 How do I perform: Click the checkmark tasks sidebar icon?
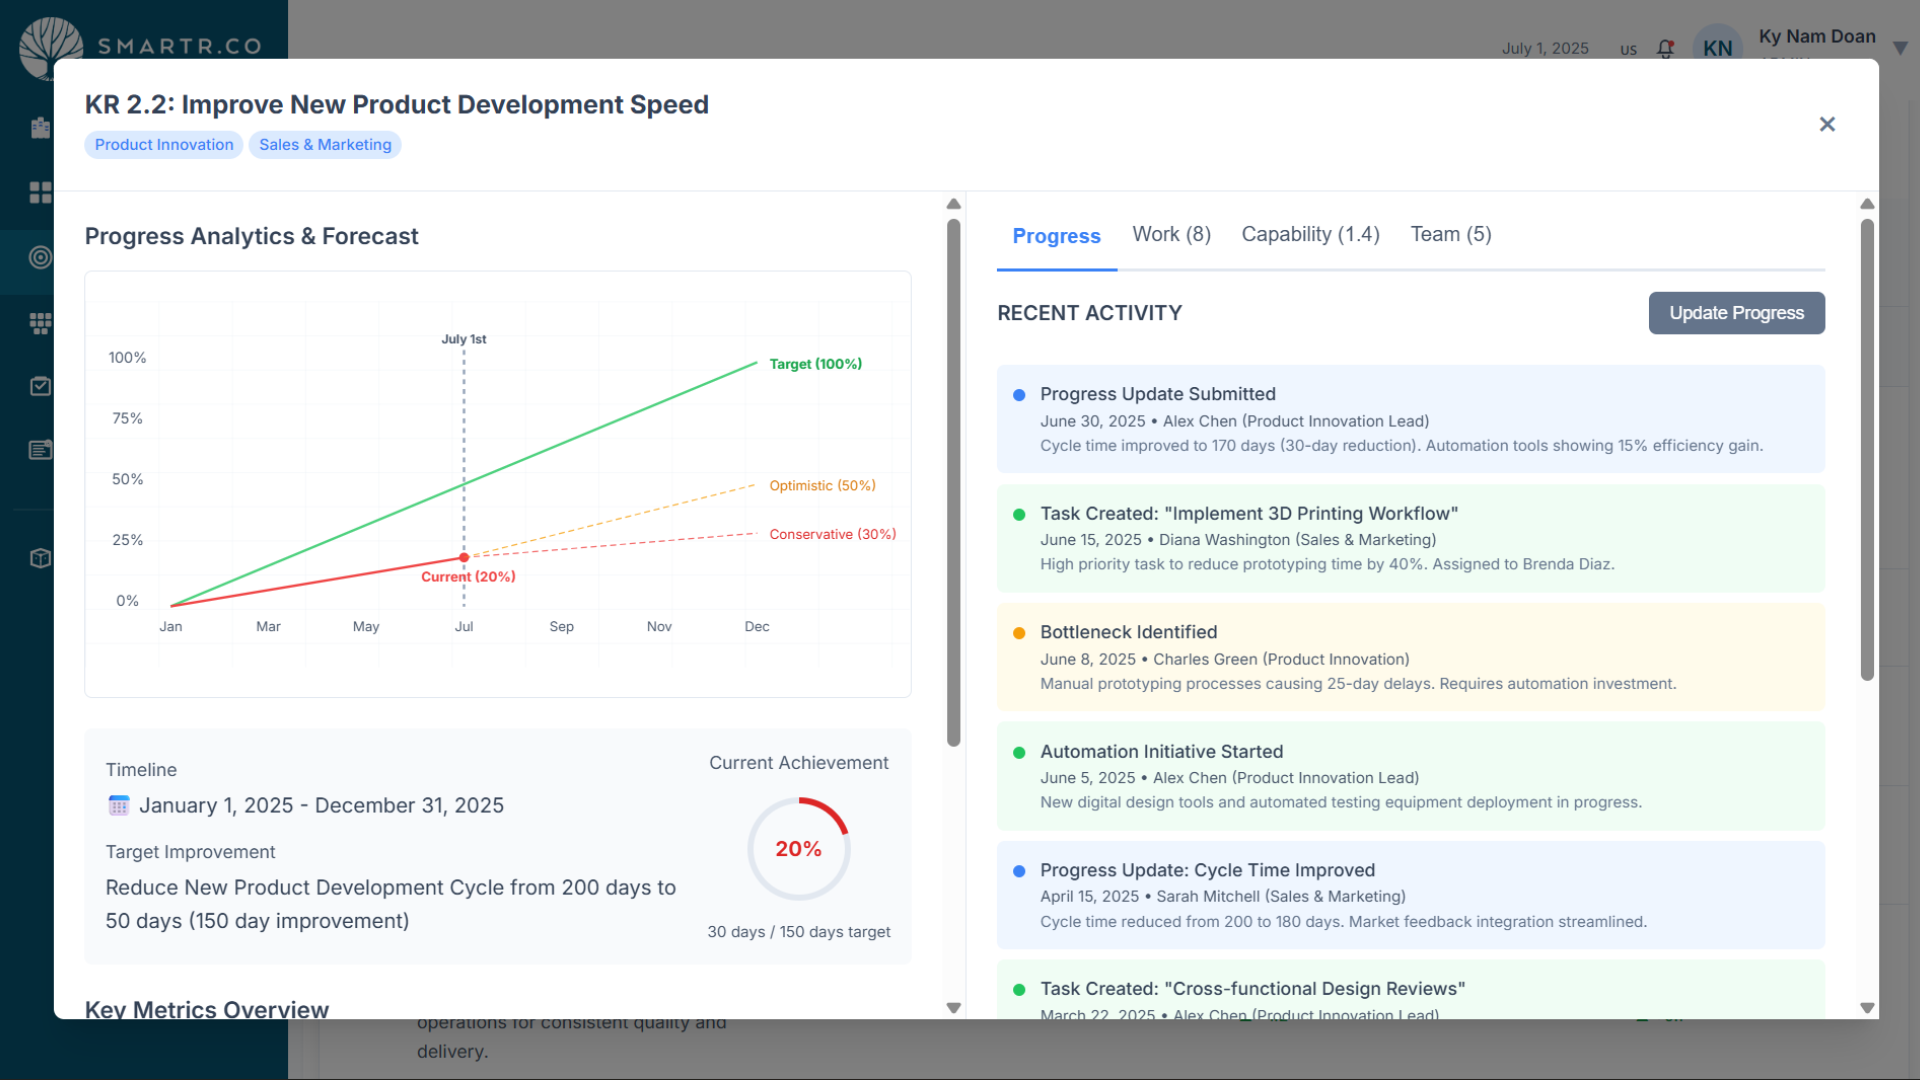pos(40,386)
